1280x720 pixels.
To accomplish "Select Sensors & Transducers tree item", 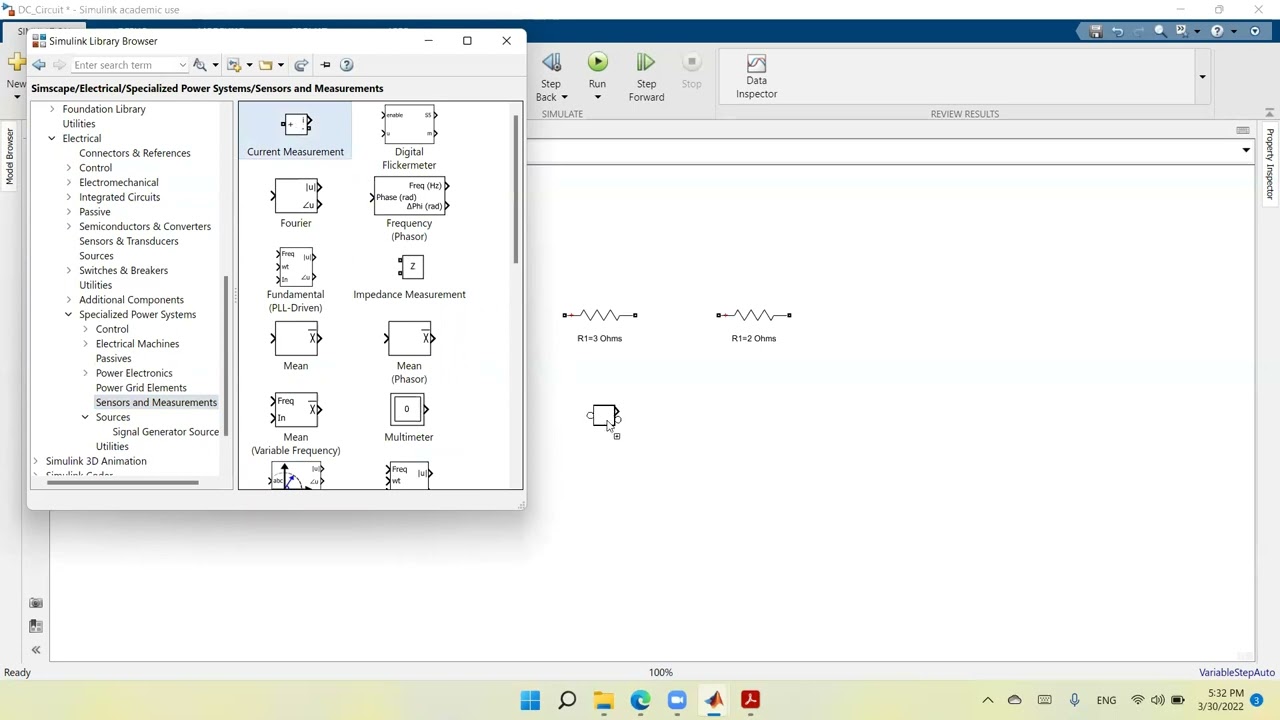I will (129, 241).
